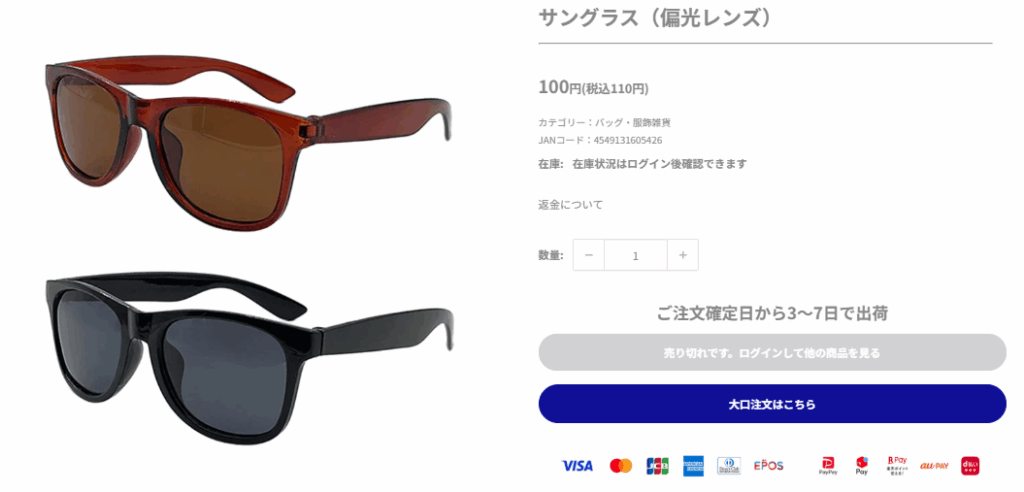Decrease quantity with the minus button
Viewport: 1024px width, 492px height.
click(x=589, y=255)
